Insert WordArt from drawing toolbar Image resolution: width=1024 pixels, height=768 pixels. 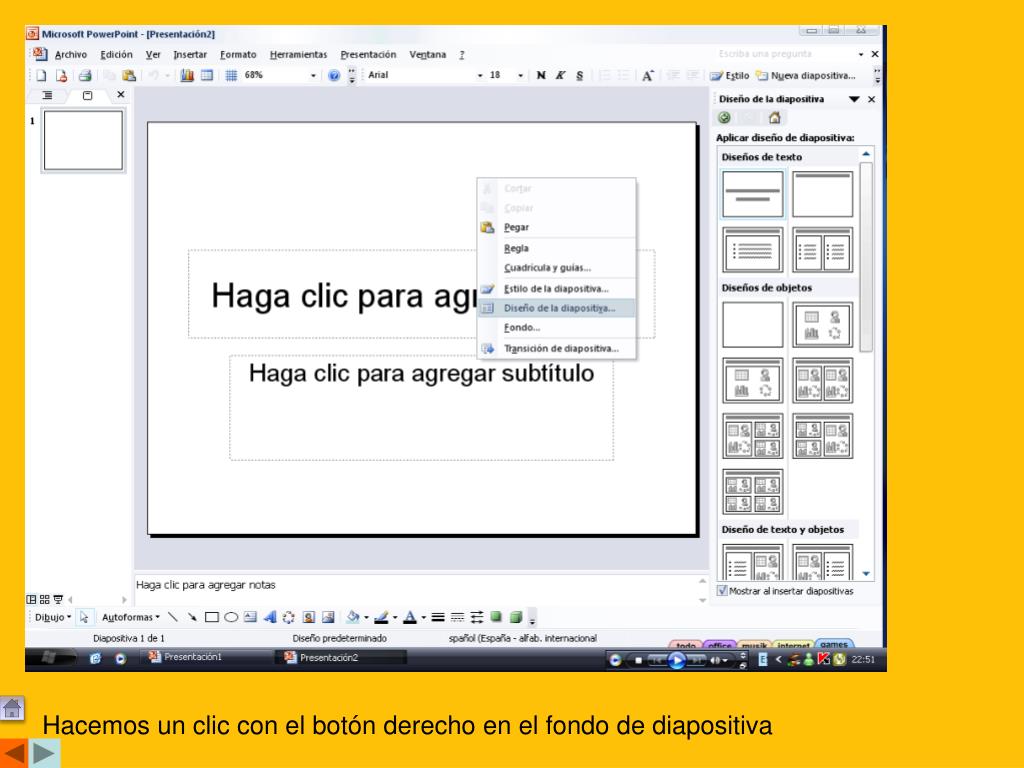click(x=270, y=617)
